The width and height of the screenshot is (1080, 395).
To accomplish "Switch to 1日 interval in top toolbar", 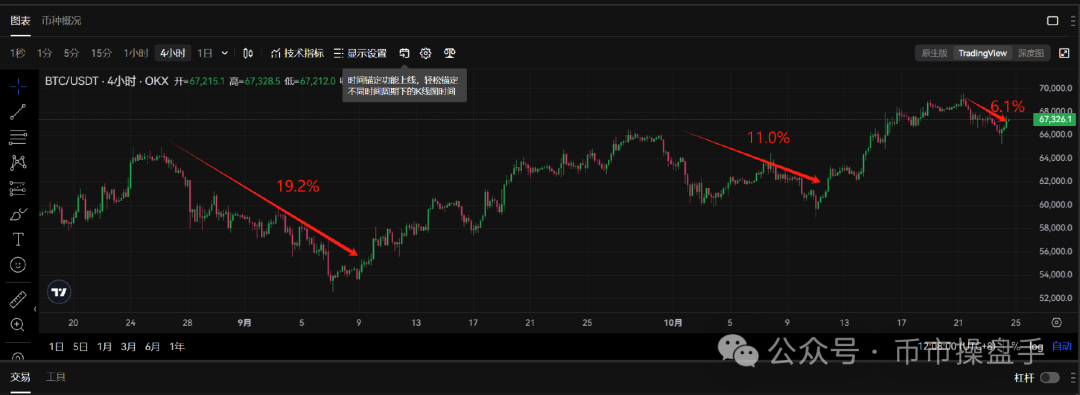I will 205,53.
